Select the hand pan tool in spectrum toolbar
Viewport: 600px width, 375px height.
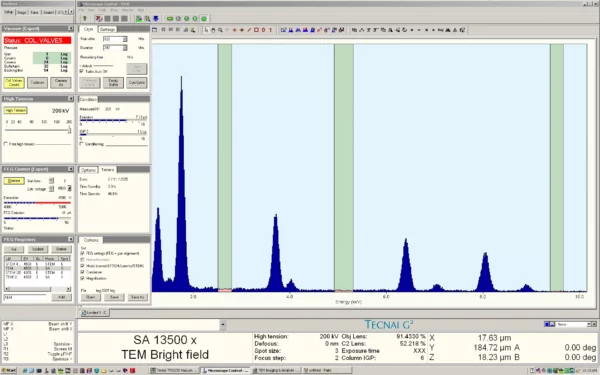pos(213,30)
